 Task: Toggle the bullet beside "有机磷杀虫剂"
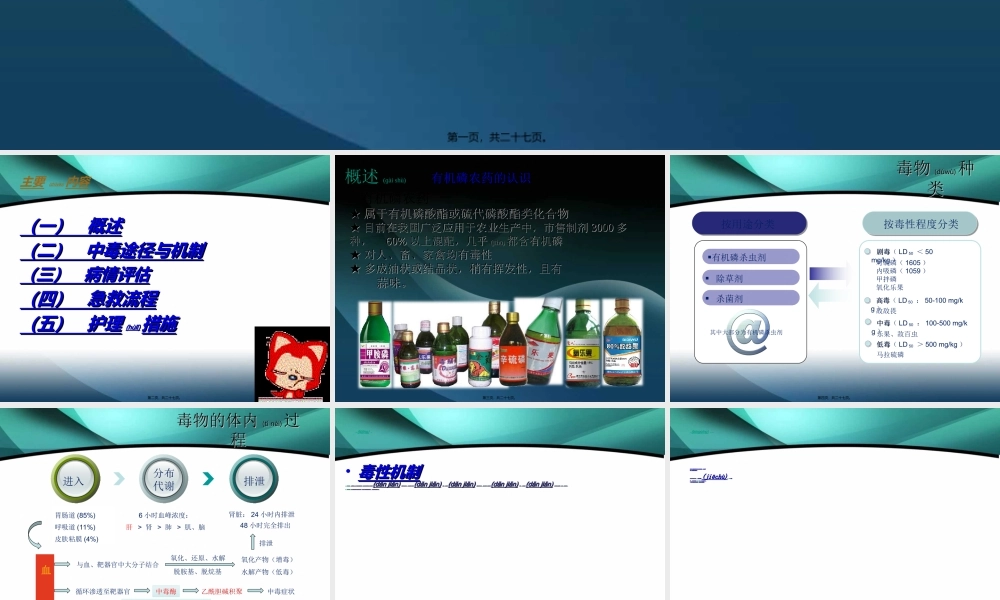709,255
